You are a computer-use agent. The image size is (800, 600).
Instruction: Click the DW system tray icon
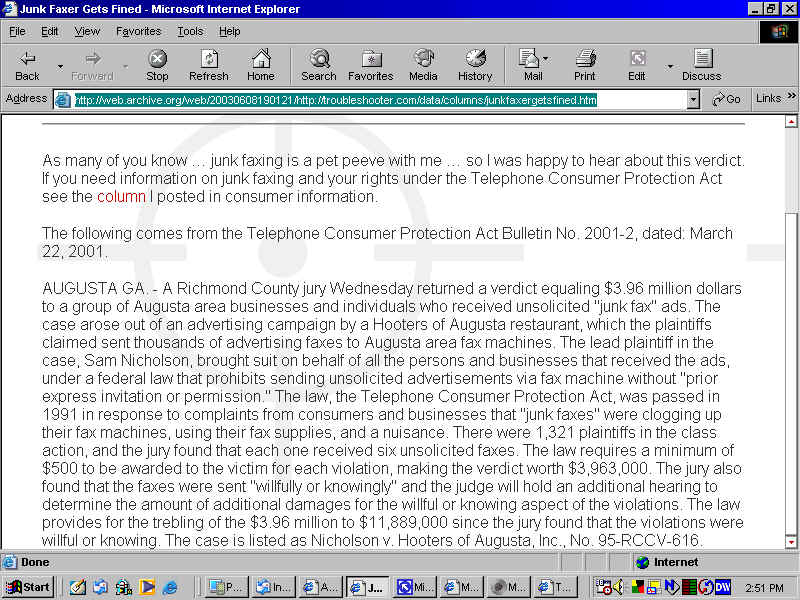[722, 587]
